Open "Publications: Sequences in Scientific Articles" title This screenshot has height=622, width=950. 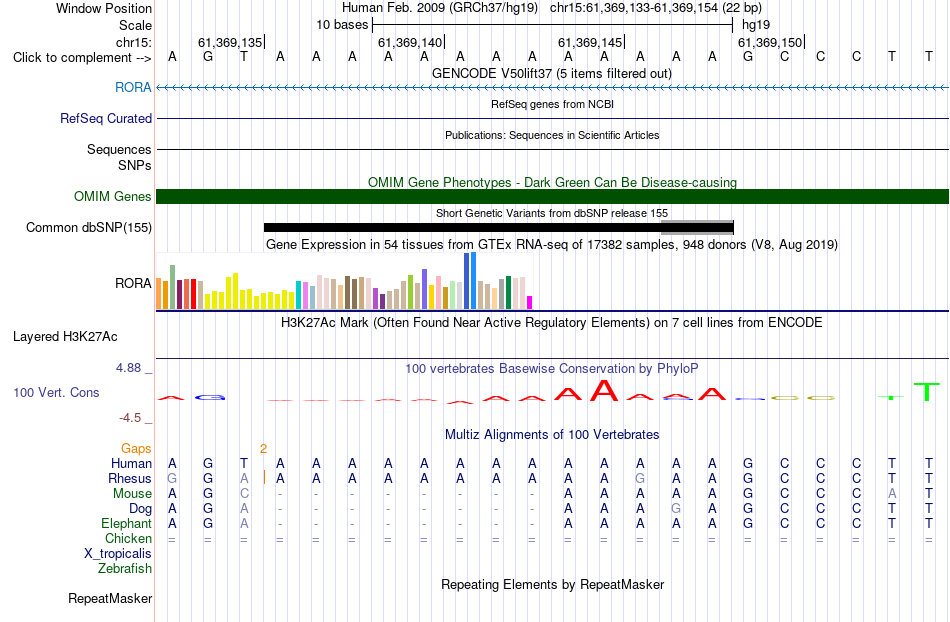pyautogui.click(x=552, y=135)
